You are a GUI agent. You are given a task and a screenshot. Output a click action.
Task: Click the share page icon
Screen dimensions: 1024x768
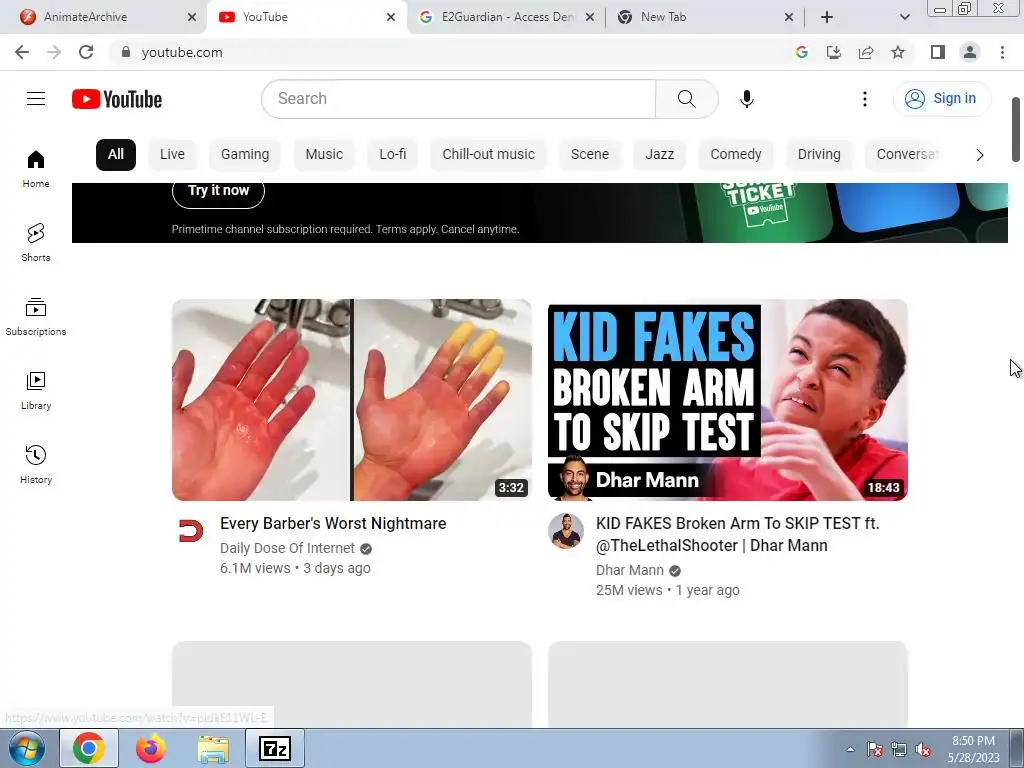(866, 52)
